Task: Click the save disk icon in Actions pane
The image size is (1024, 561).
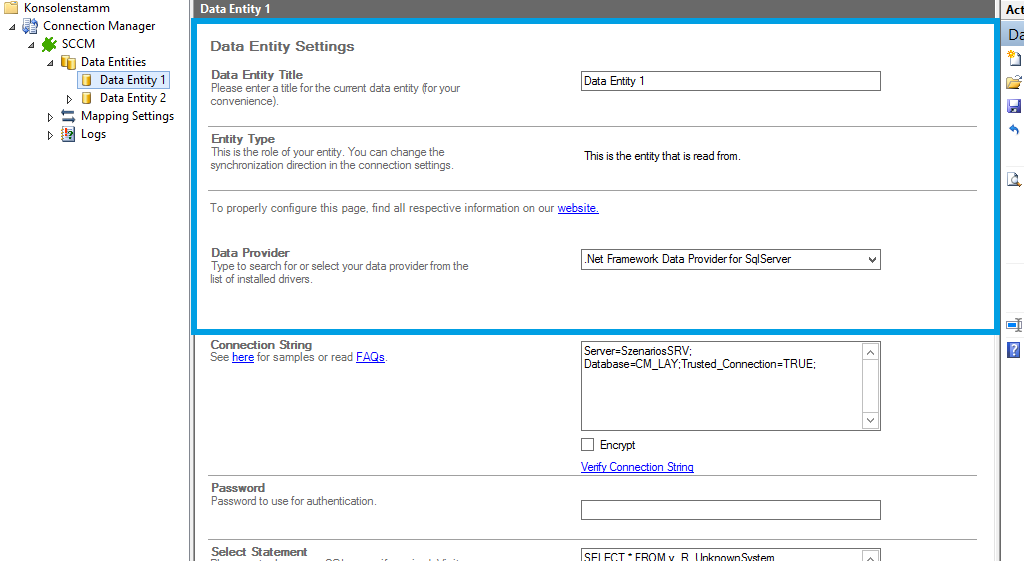Action: pyautogui.click(x=1014, y=106)
